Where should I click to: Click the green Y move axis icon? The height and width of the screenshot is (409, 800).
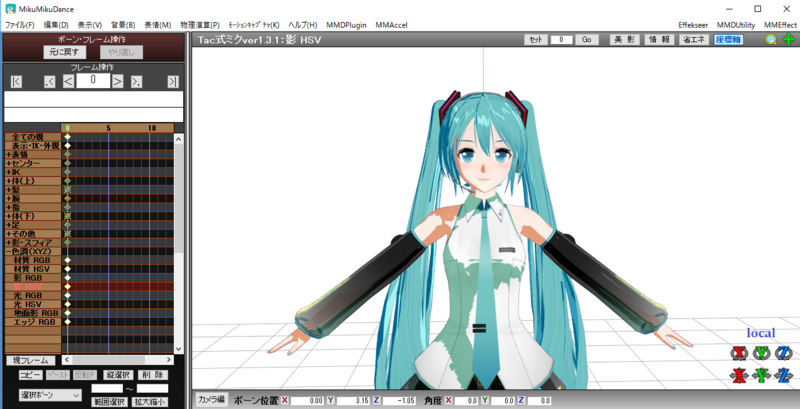[x=761, y=375]
